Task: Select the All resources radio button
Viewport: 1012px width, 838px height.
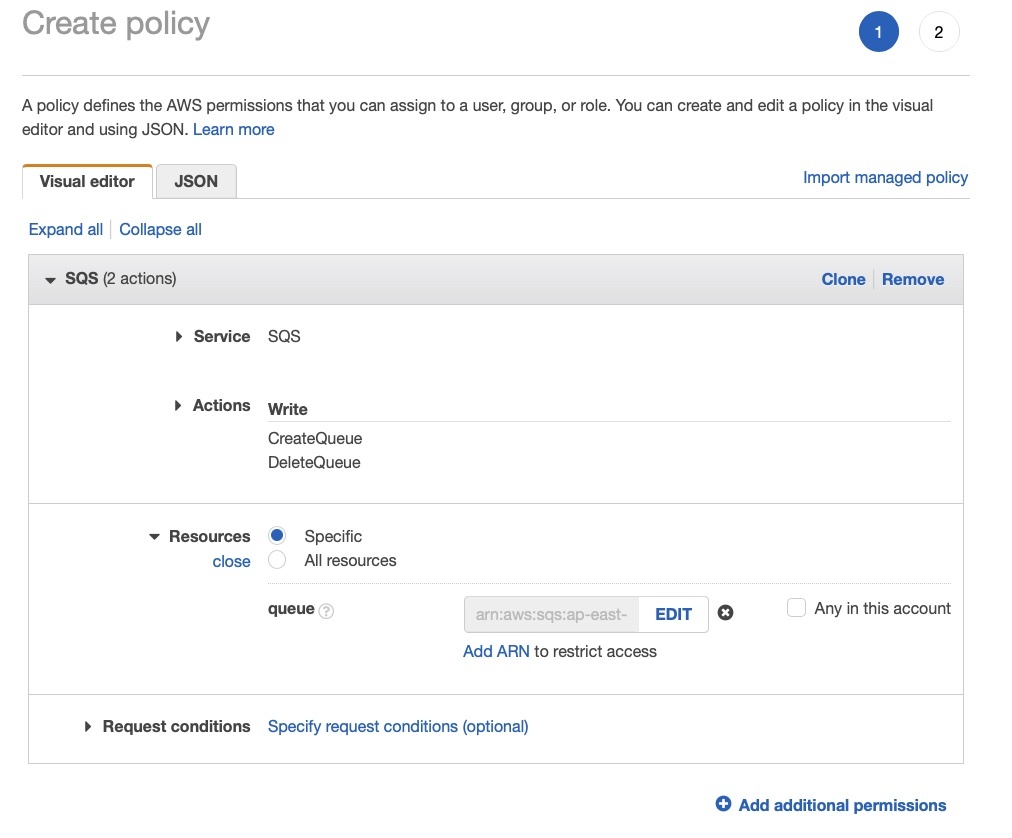Action: [x=278, y=560]
